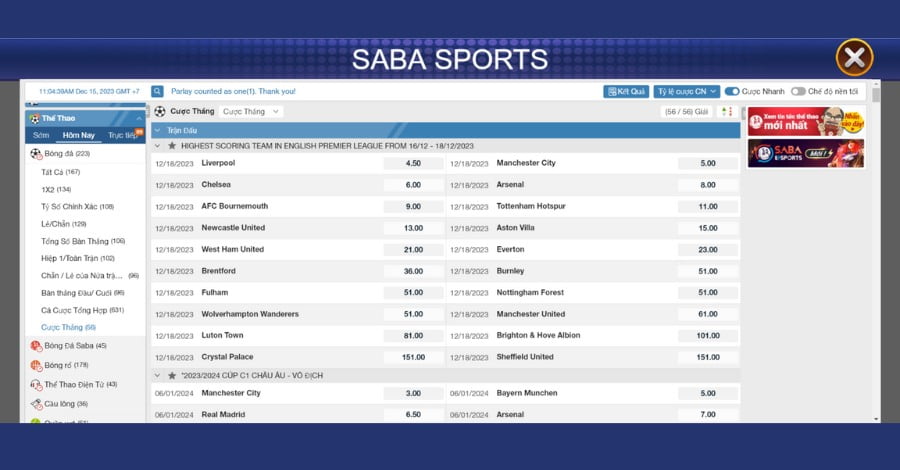Click the Thể Thao soccer ball icon
Viewport: 900px width, 470px height.
pyautogui.click(x=35, y=118)
